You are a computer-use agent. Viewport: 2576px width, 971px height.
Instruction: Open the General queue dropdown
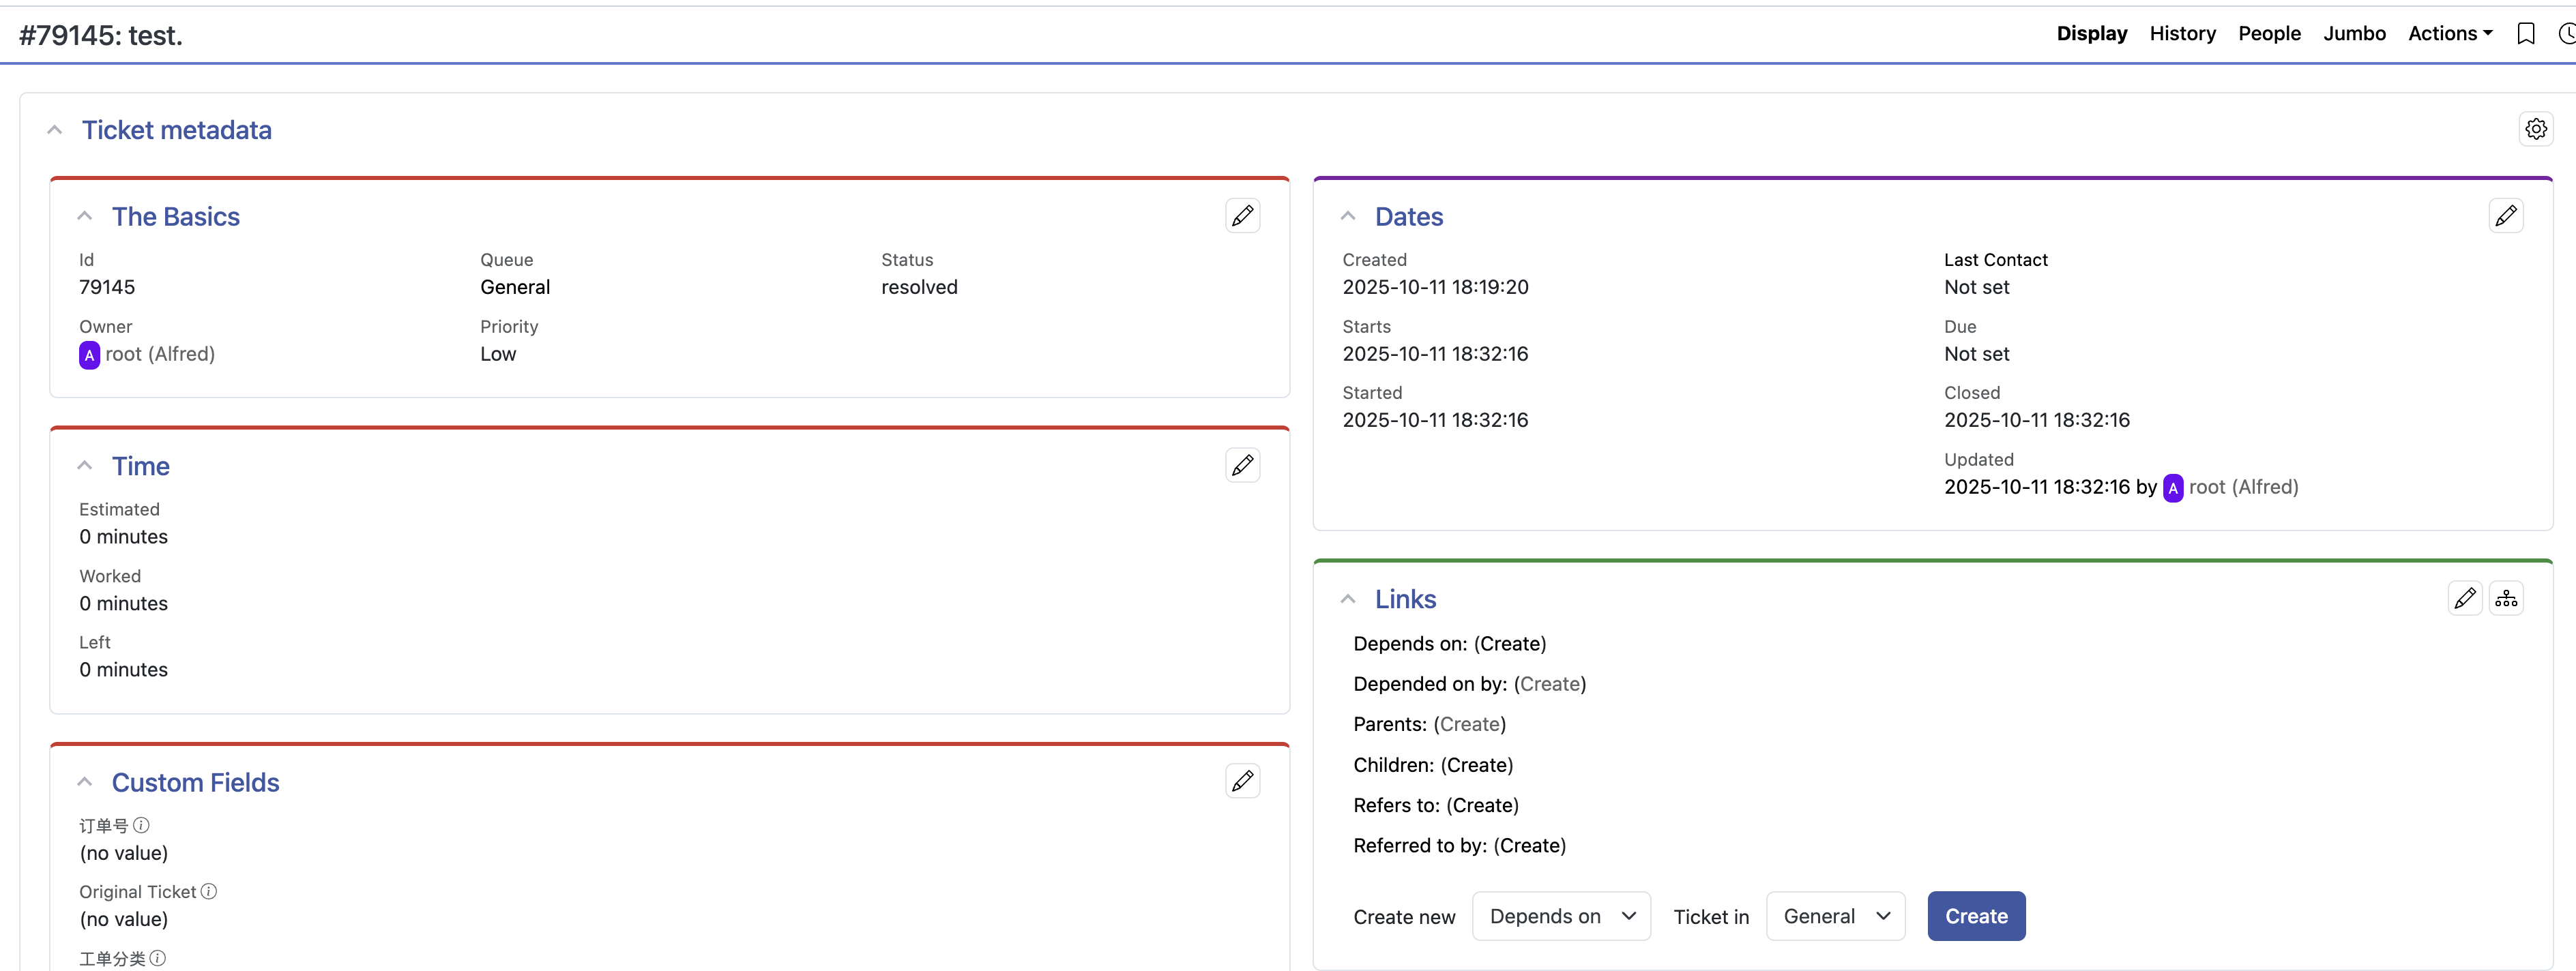tap(1835, 916)
